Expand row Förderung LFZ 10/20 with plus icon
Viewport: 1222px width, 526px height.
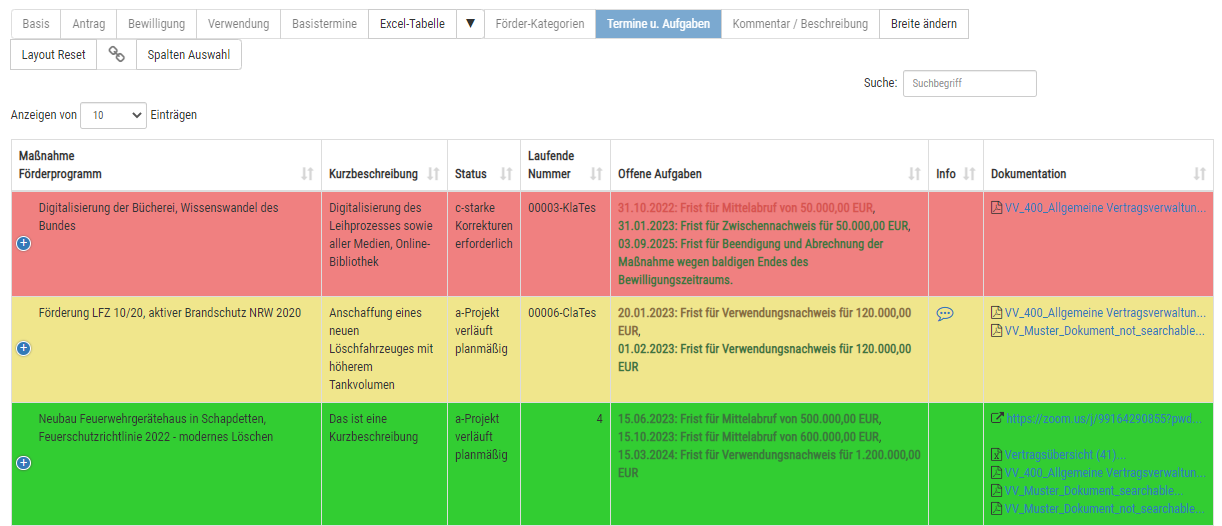24,348
